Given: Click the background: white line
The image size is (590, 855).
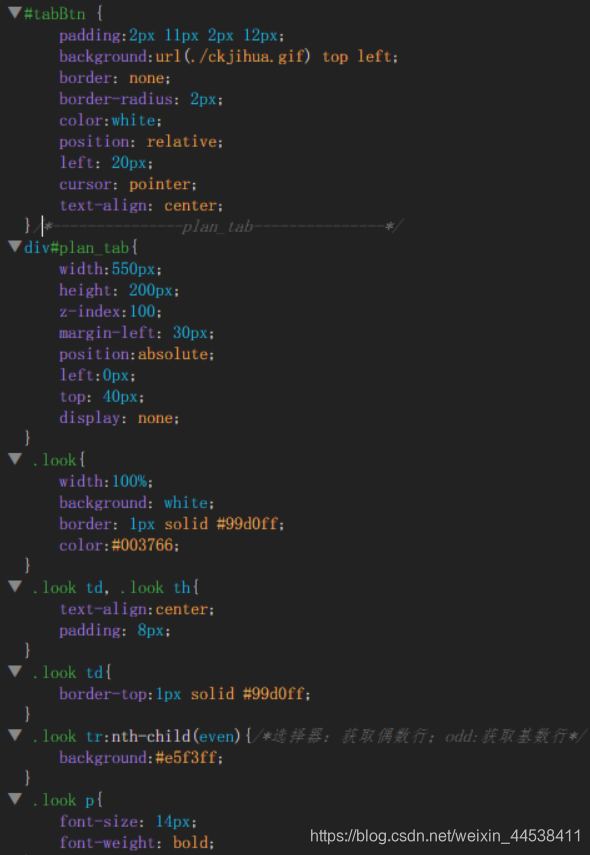Looking at the screenshot, I should point(136,502).
